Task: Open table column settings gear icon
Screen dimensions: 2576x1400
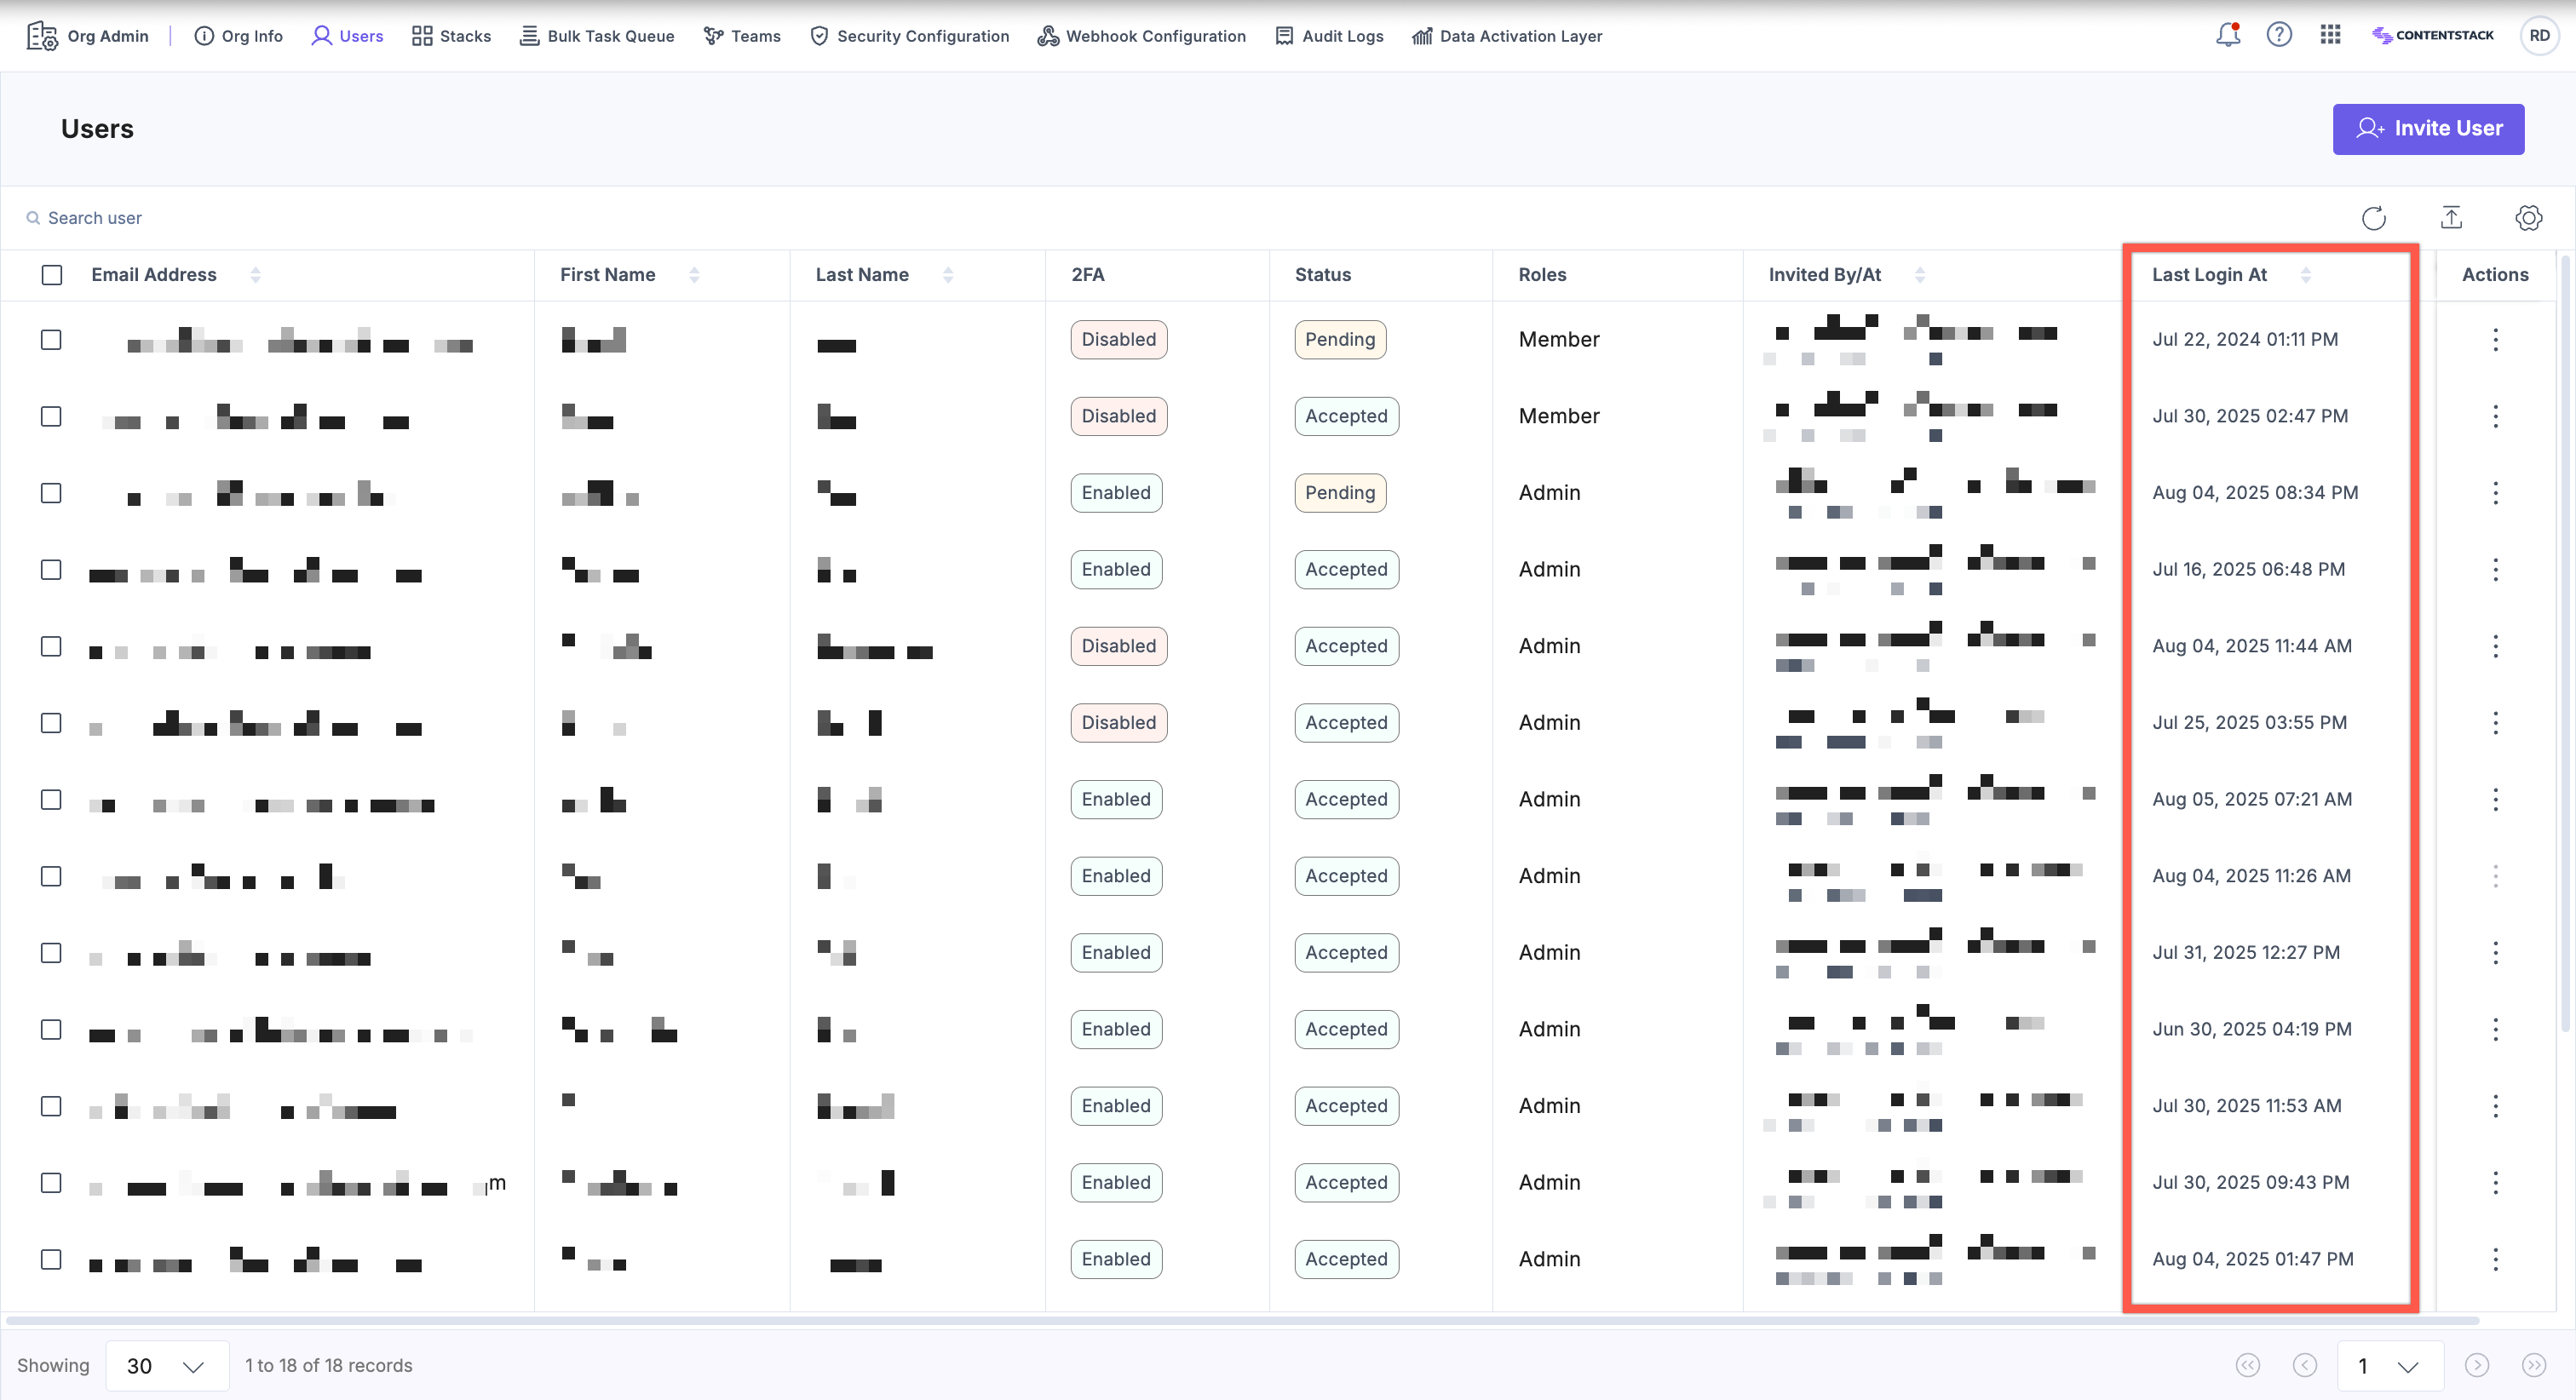Action: click(x=2528, y=218)
